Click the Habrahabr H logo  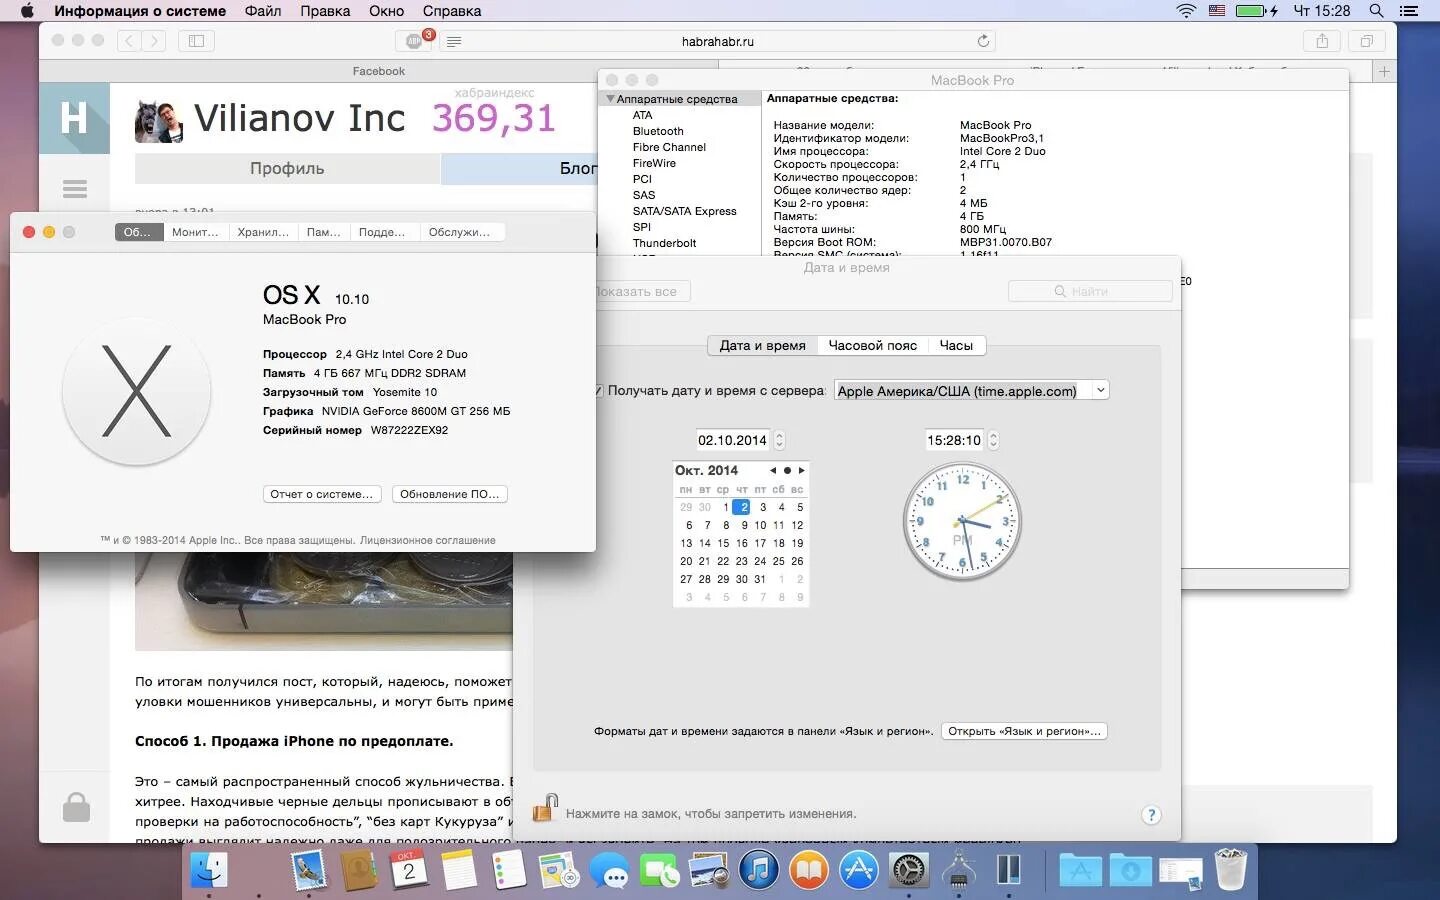point(74,118)
